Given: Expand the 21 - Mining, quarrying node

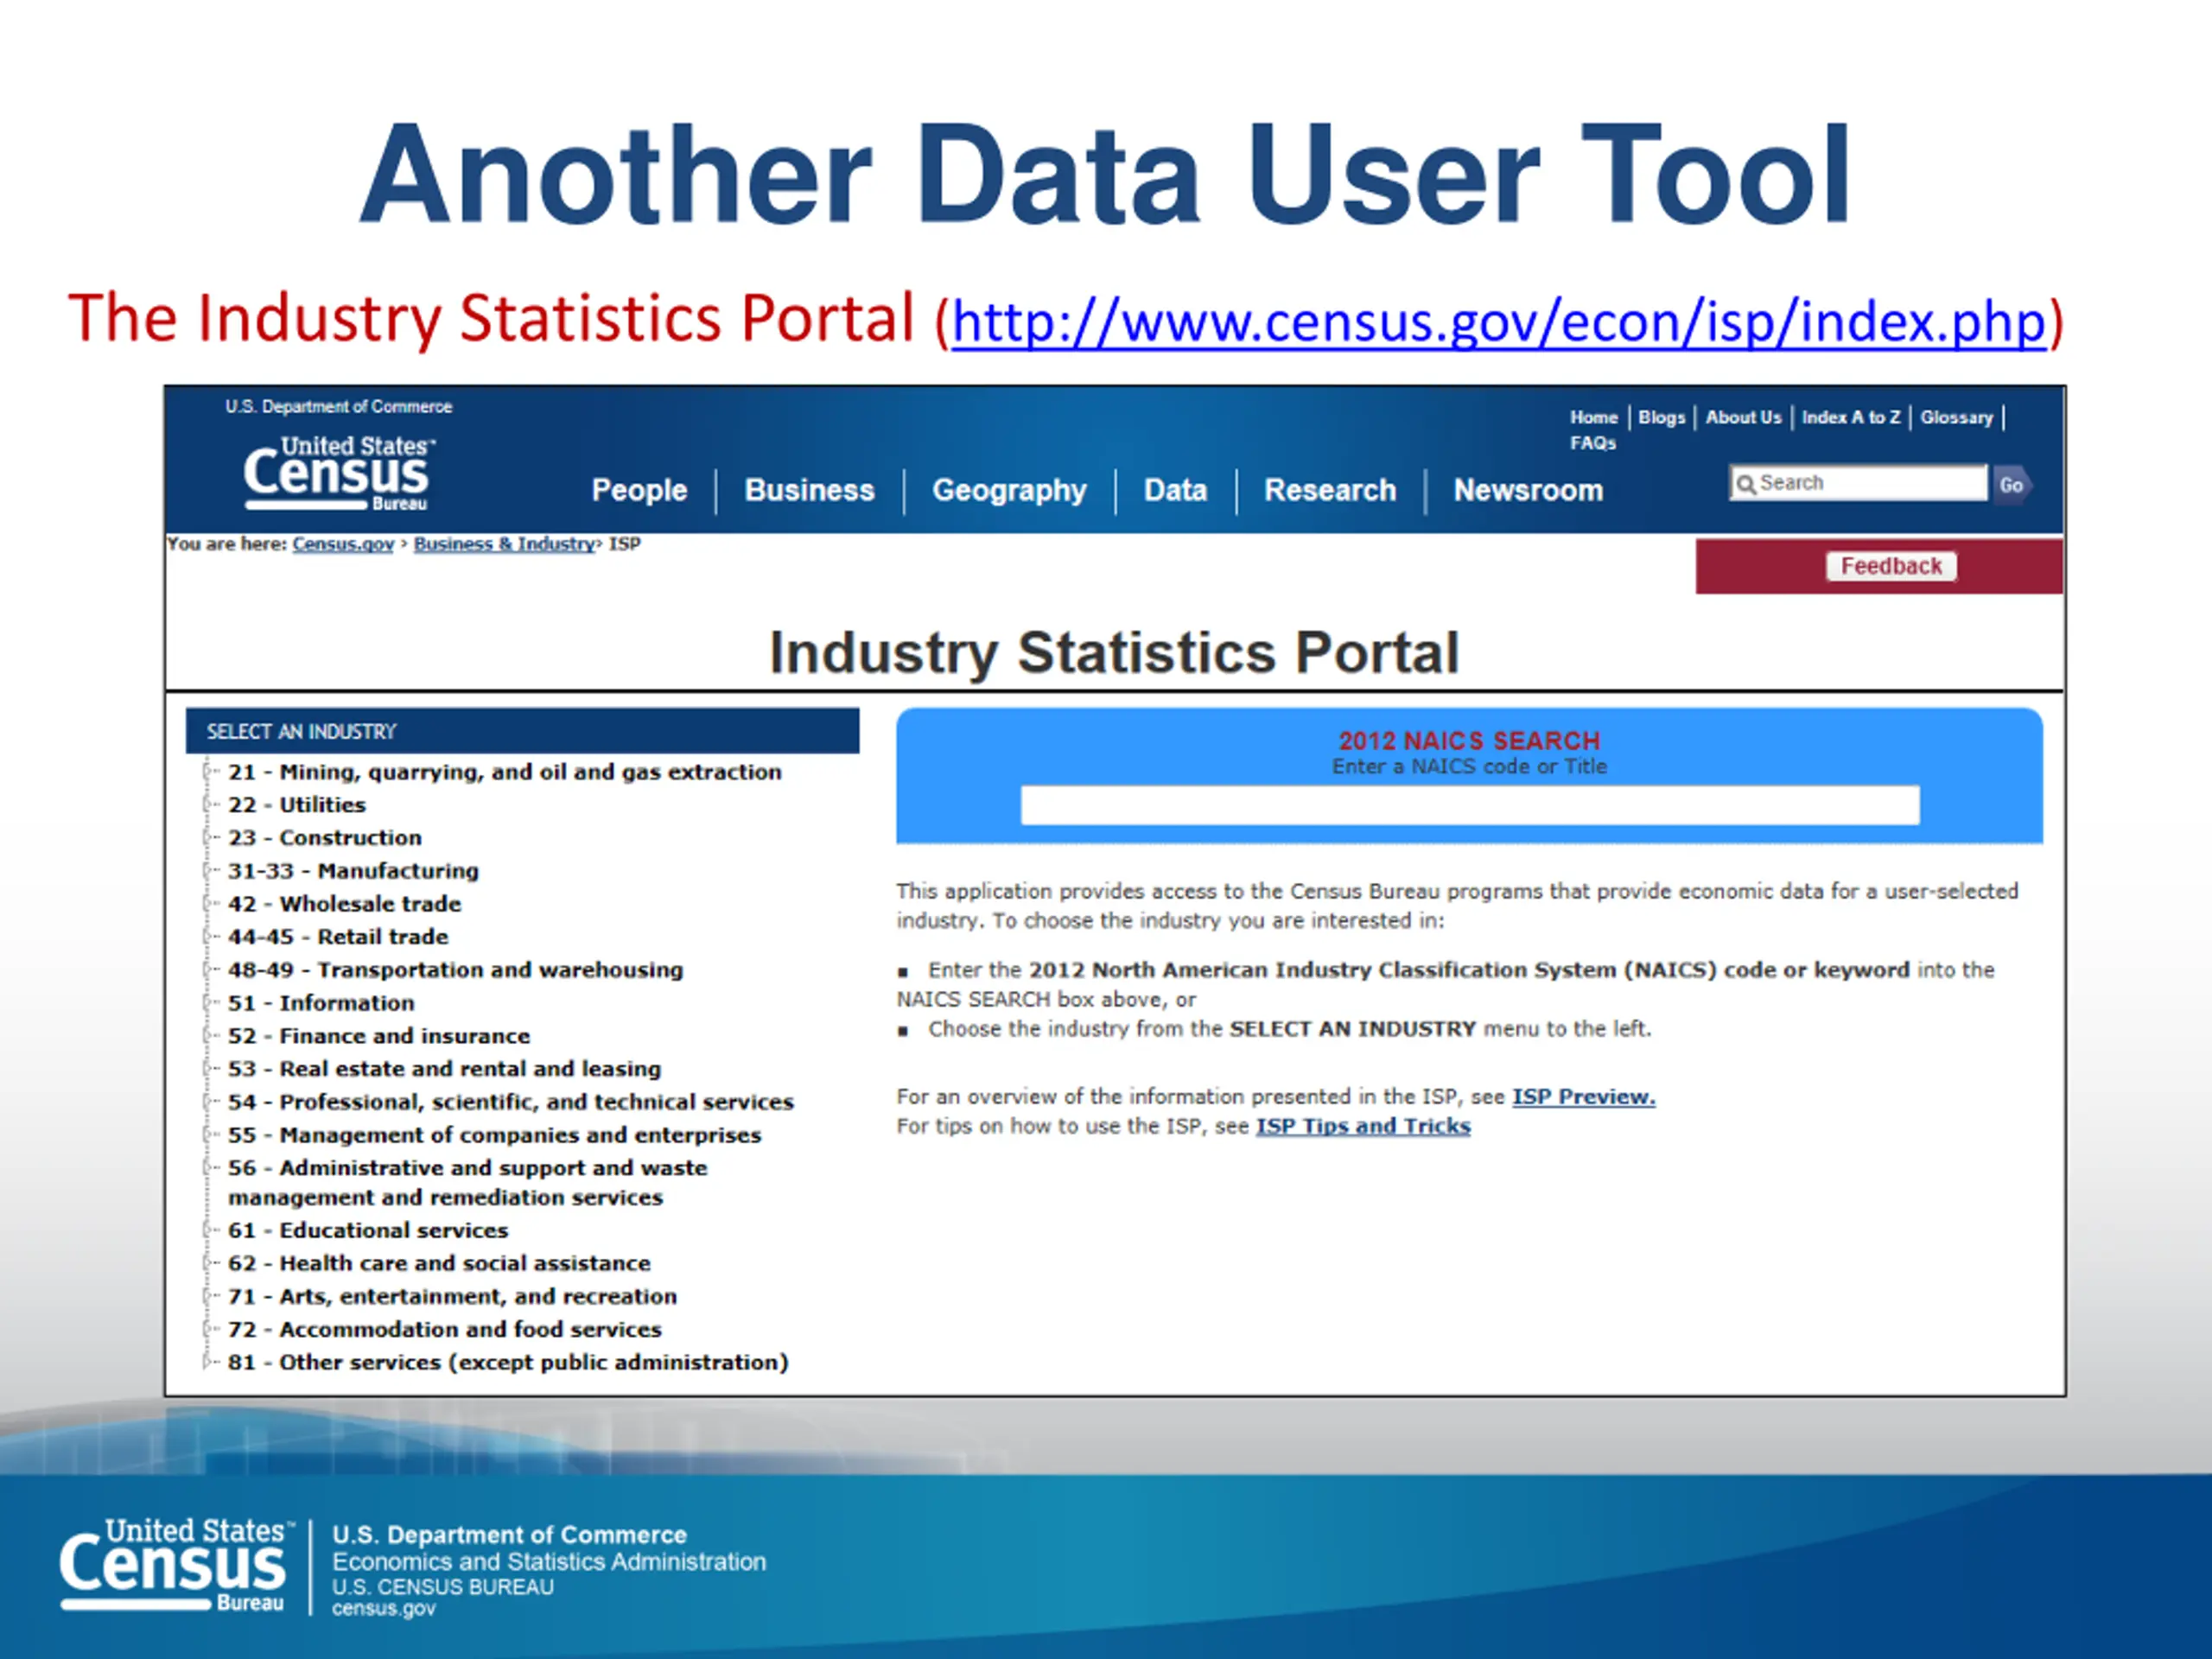Looking at the screenshot, I should tap(208, 771).
